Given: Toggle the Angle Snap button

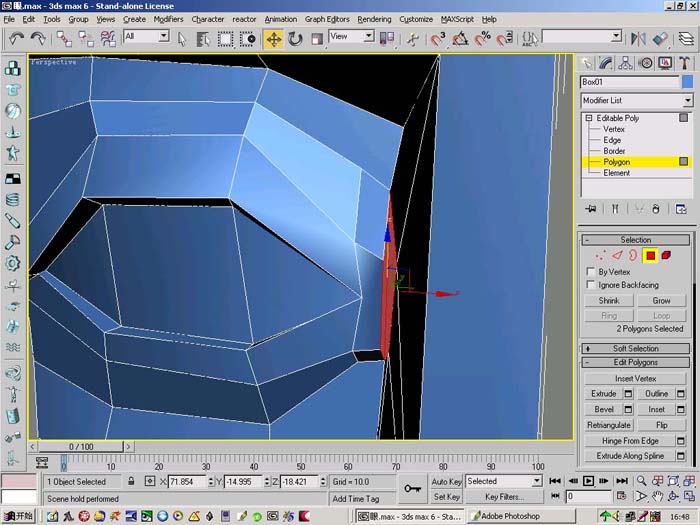Looking at the screenshot, I should coord(460,39).
